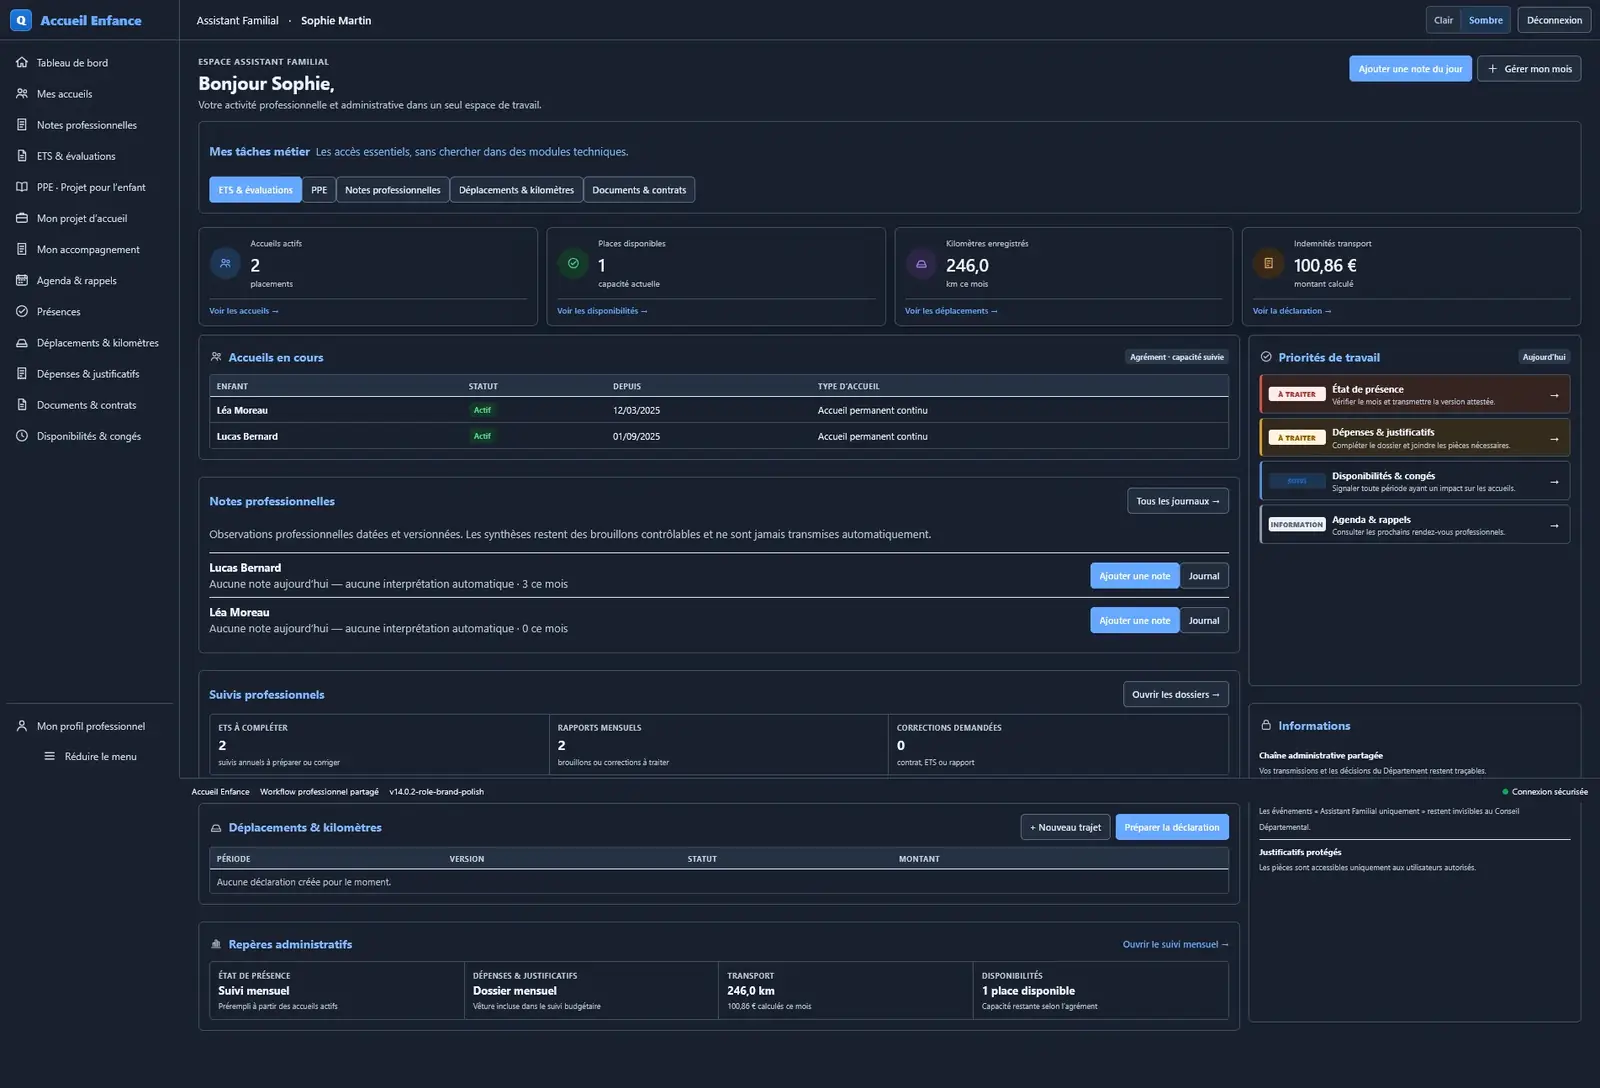Click the ETS à compléter card
Image resolution: width=1600 pixels, height=1088 pixels.
[379, 745]
